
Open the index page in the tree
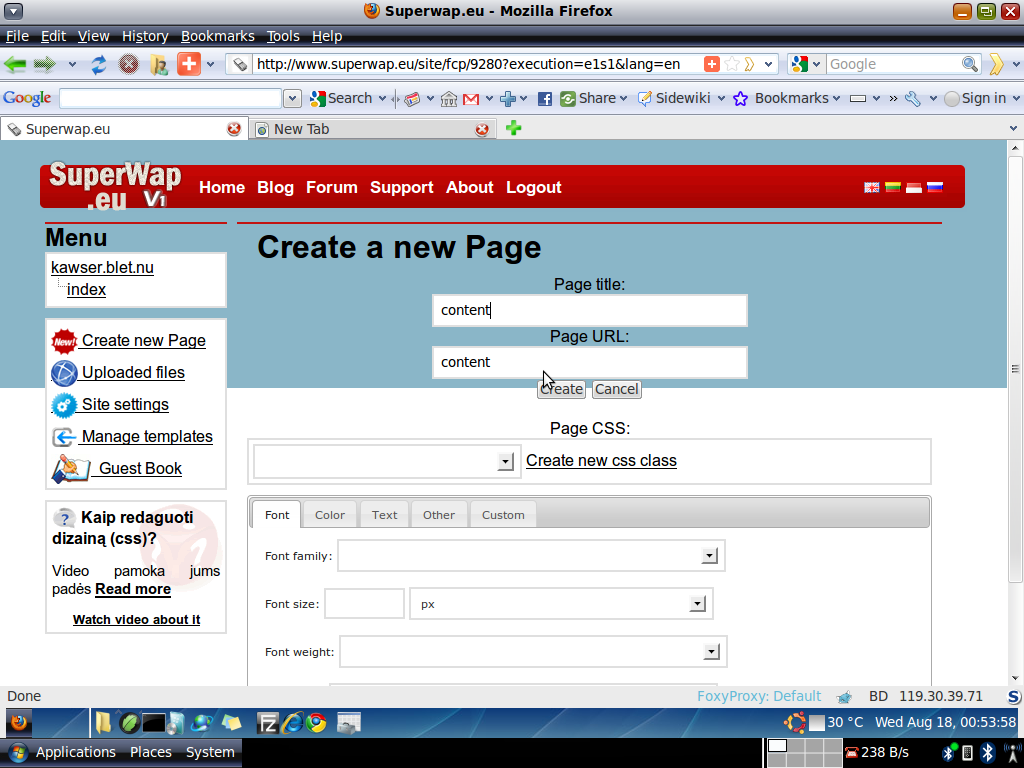pyautogui.click(x=86, y=289)
